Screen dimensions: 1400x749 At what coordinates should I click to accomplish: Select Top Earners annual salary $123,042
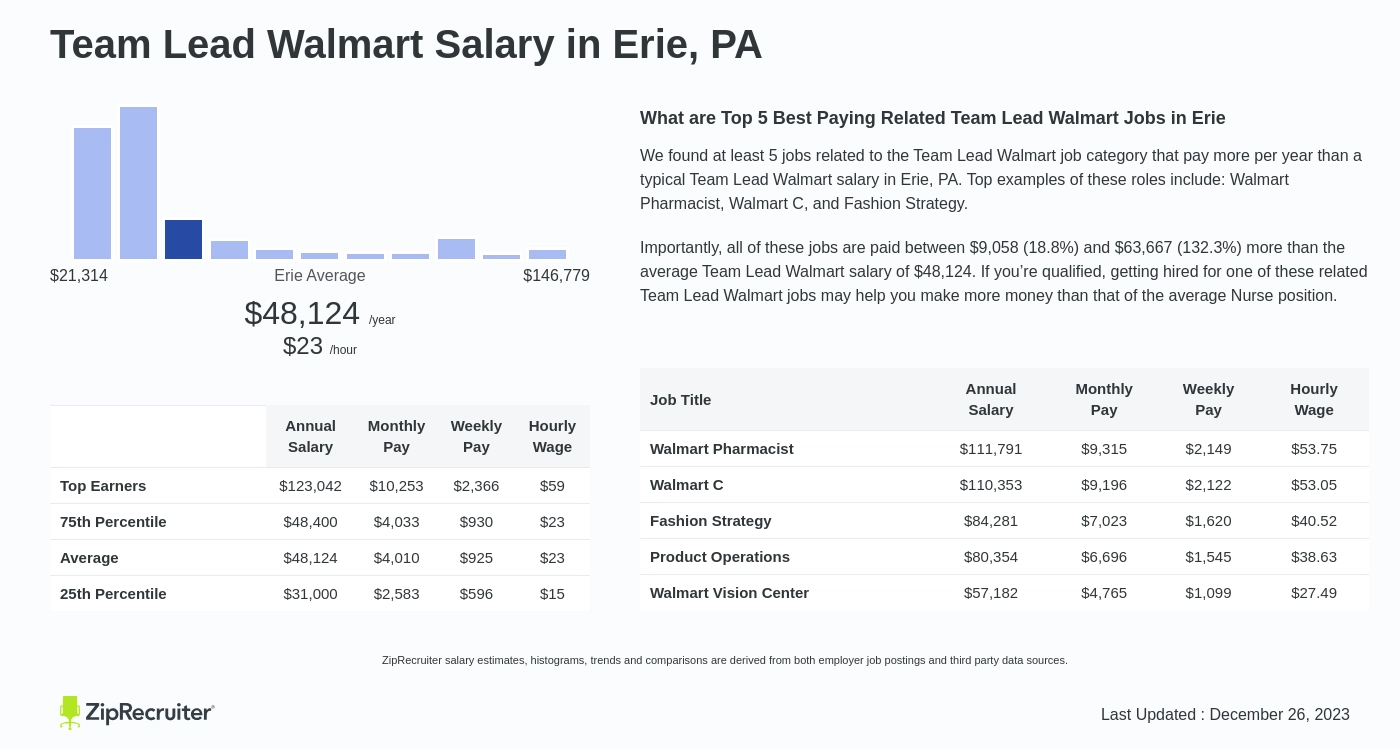click(310, 485)
